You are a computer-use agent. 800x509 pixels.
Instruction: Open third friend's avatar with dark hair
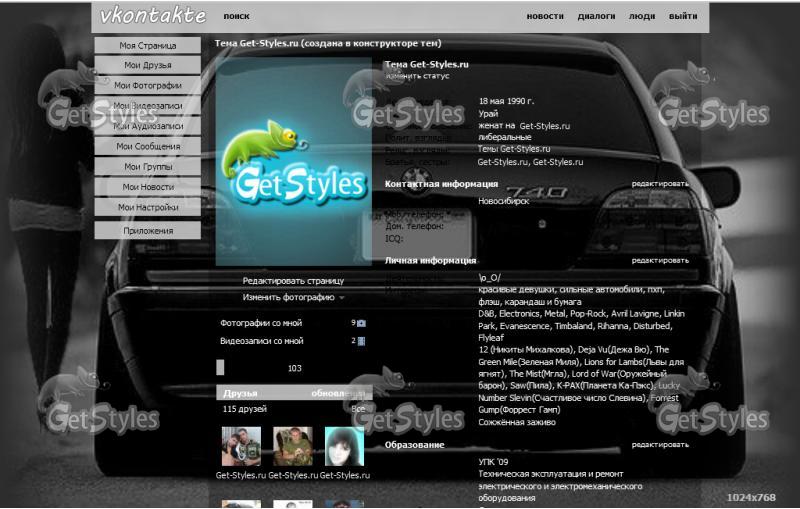345,447
